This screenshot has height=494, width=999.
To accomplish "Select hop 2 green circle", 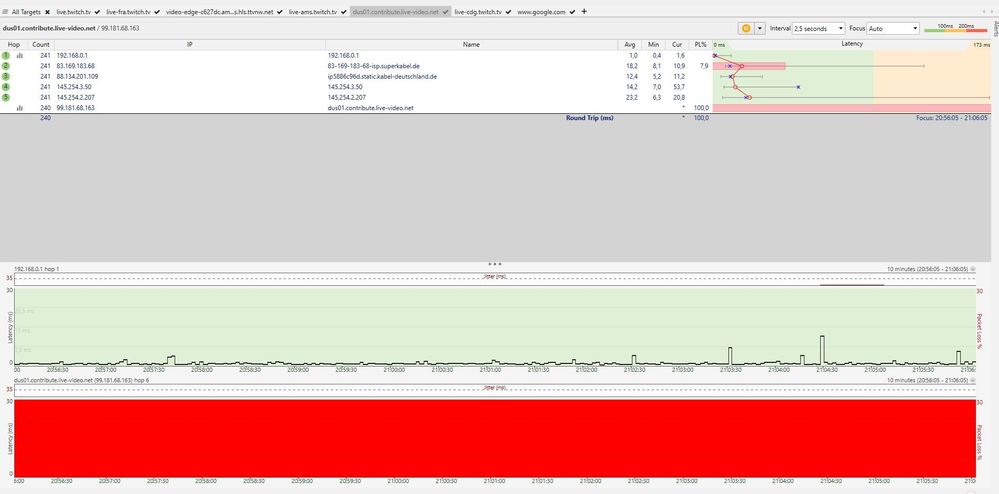I will pyautogui.click(x=6, y=66).
